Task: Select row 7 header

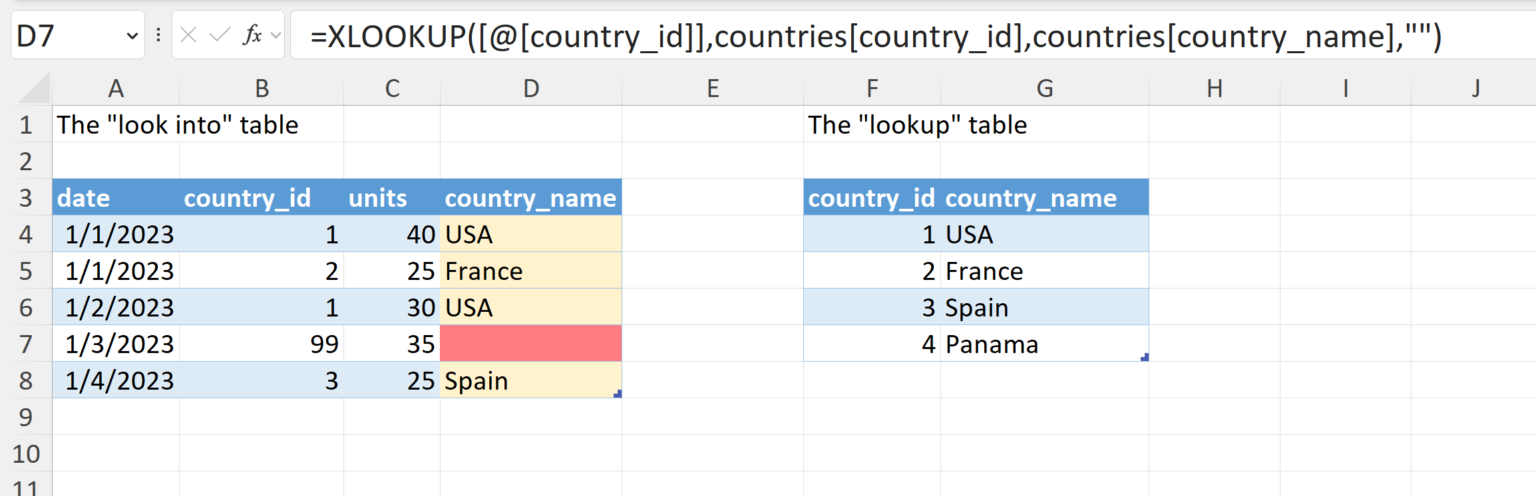Action: click(26, 345)
